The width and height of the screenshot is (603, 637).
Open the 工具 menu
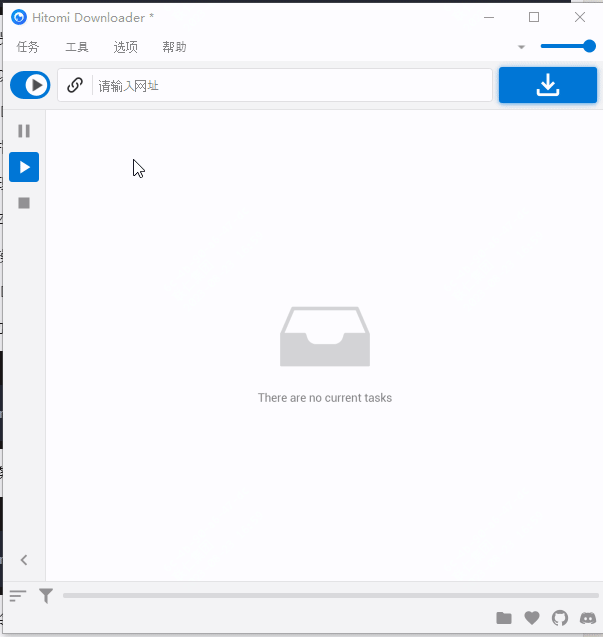[x=77, y=47]
